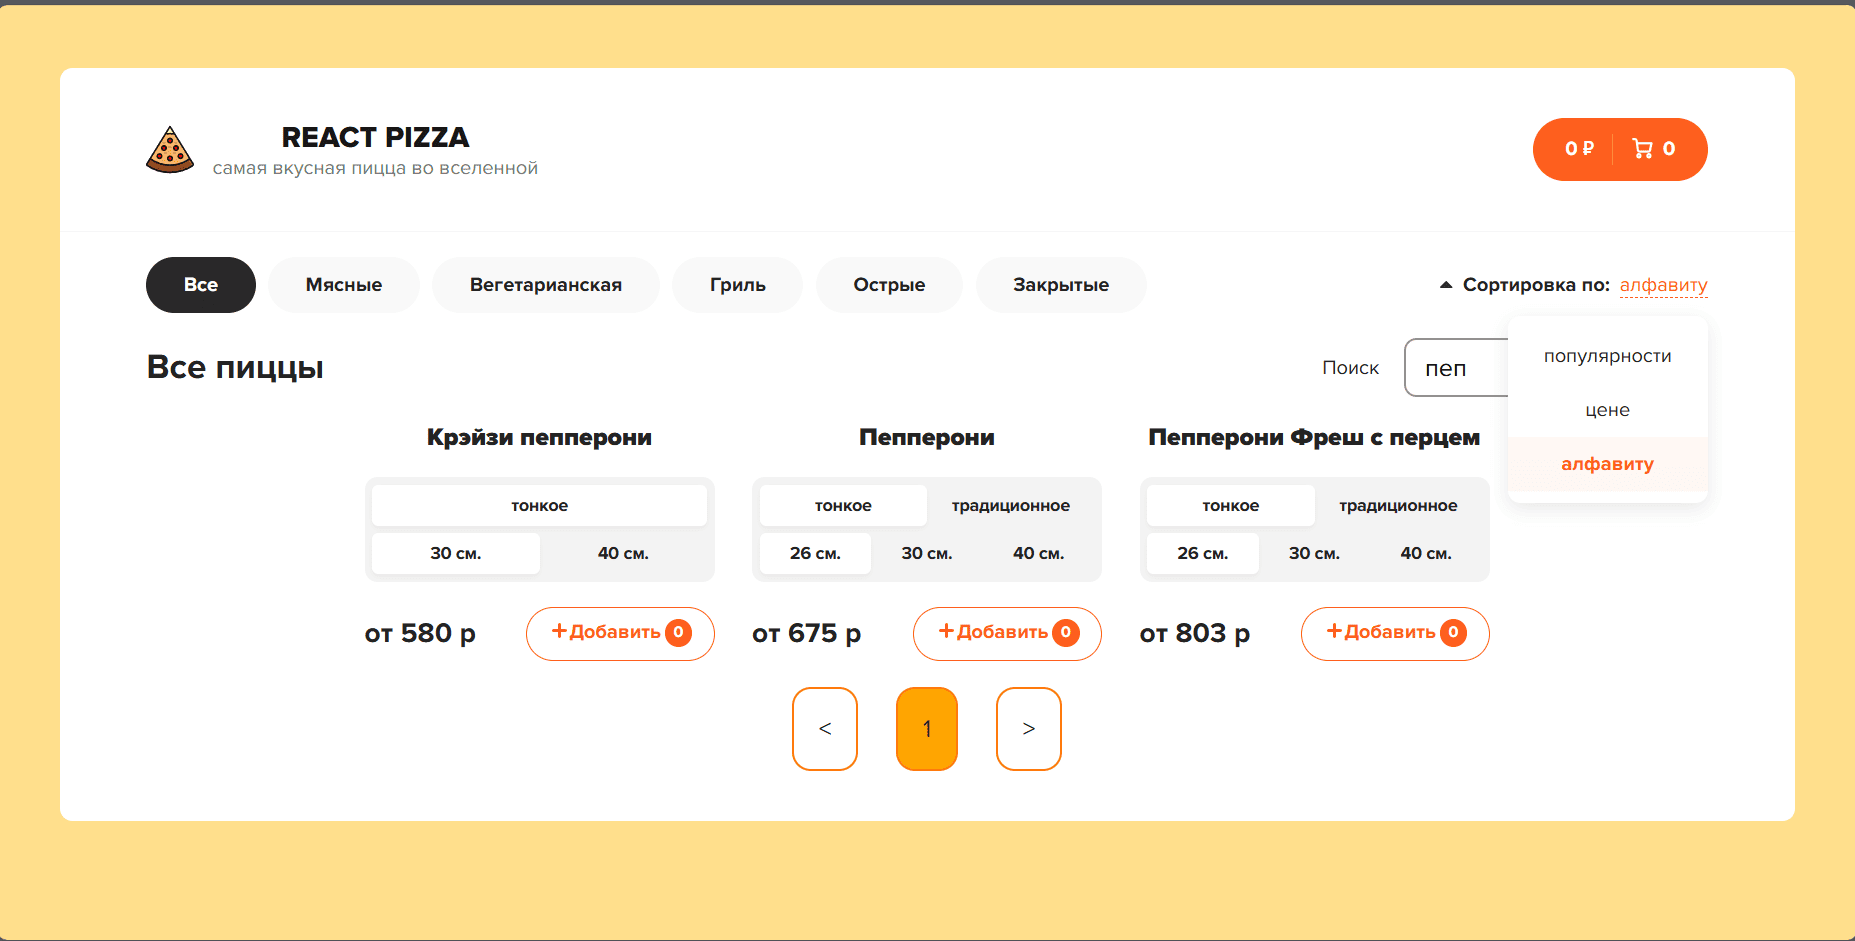Image resolution: width=1855 pixels, height=941 pixels.
Task: Open the shopping cart icon
Action: 1642,149
